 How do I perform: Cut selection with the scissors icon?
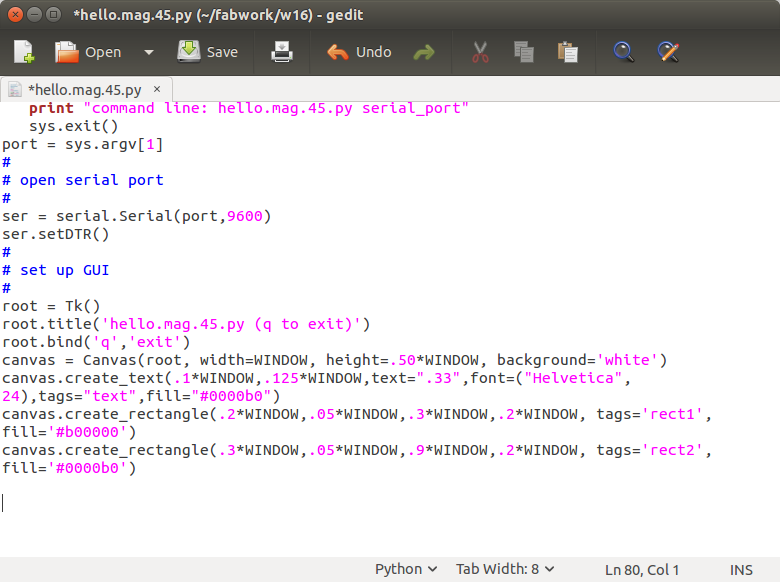(x=480, y=52)
